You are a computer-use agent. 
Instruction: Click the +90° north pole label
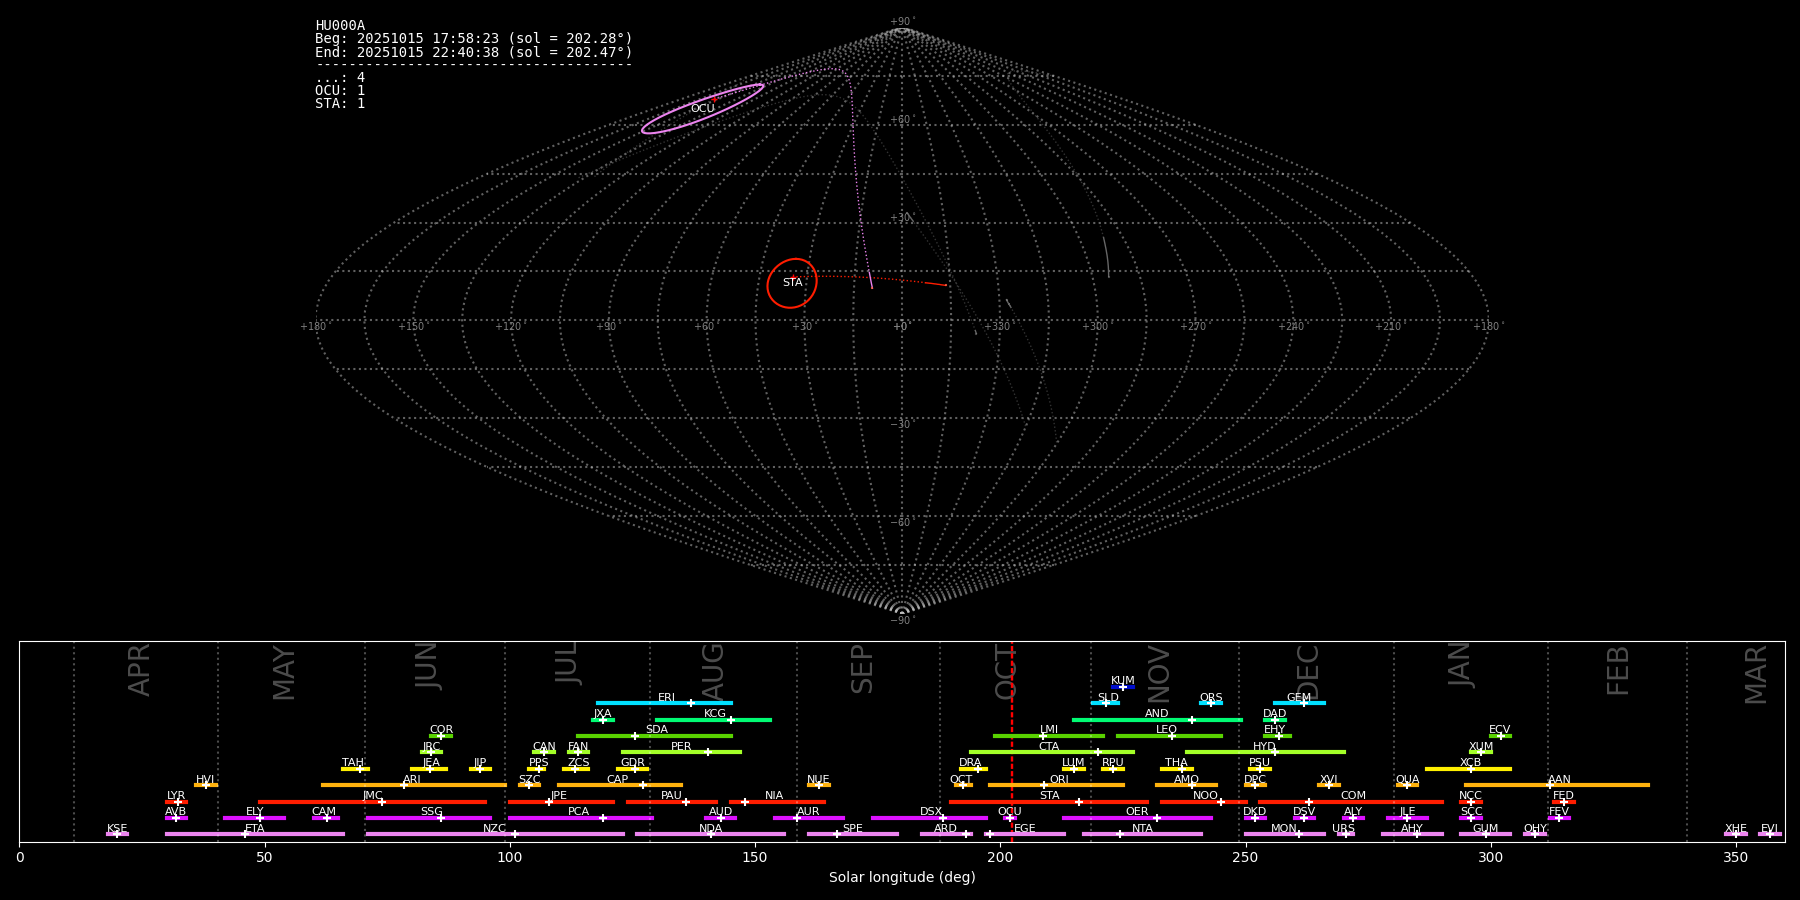[901, 21]
